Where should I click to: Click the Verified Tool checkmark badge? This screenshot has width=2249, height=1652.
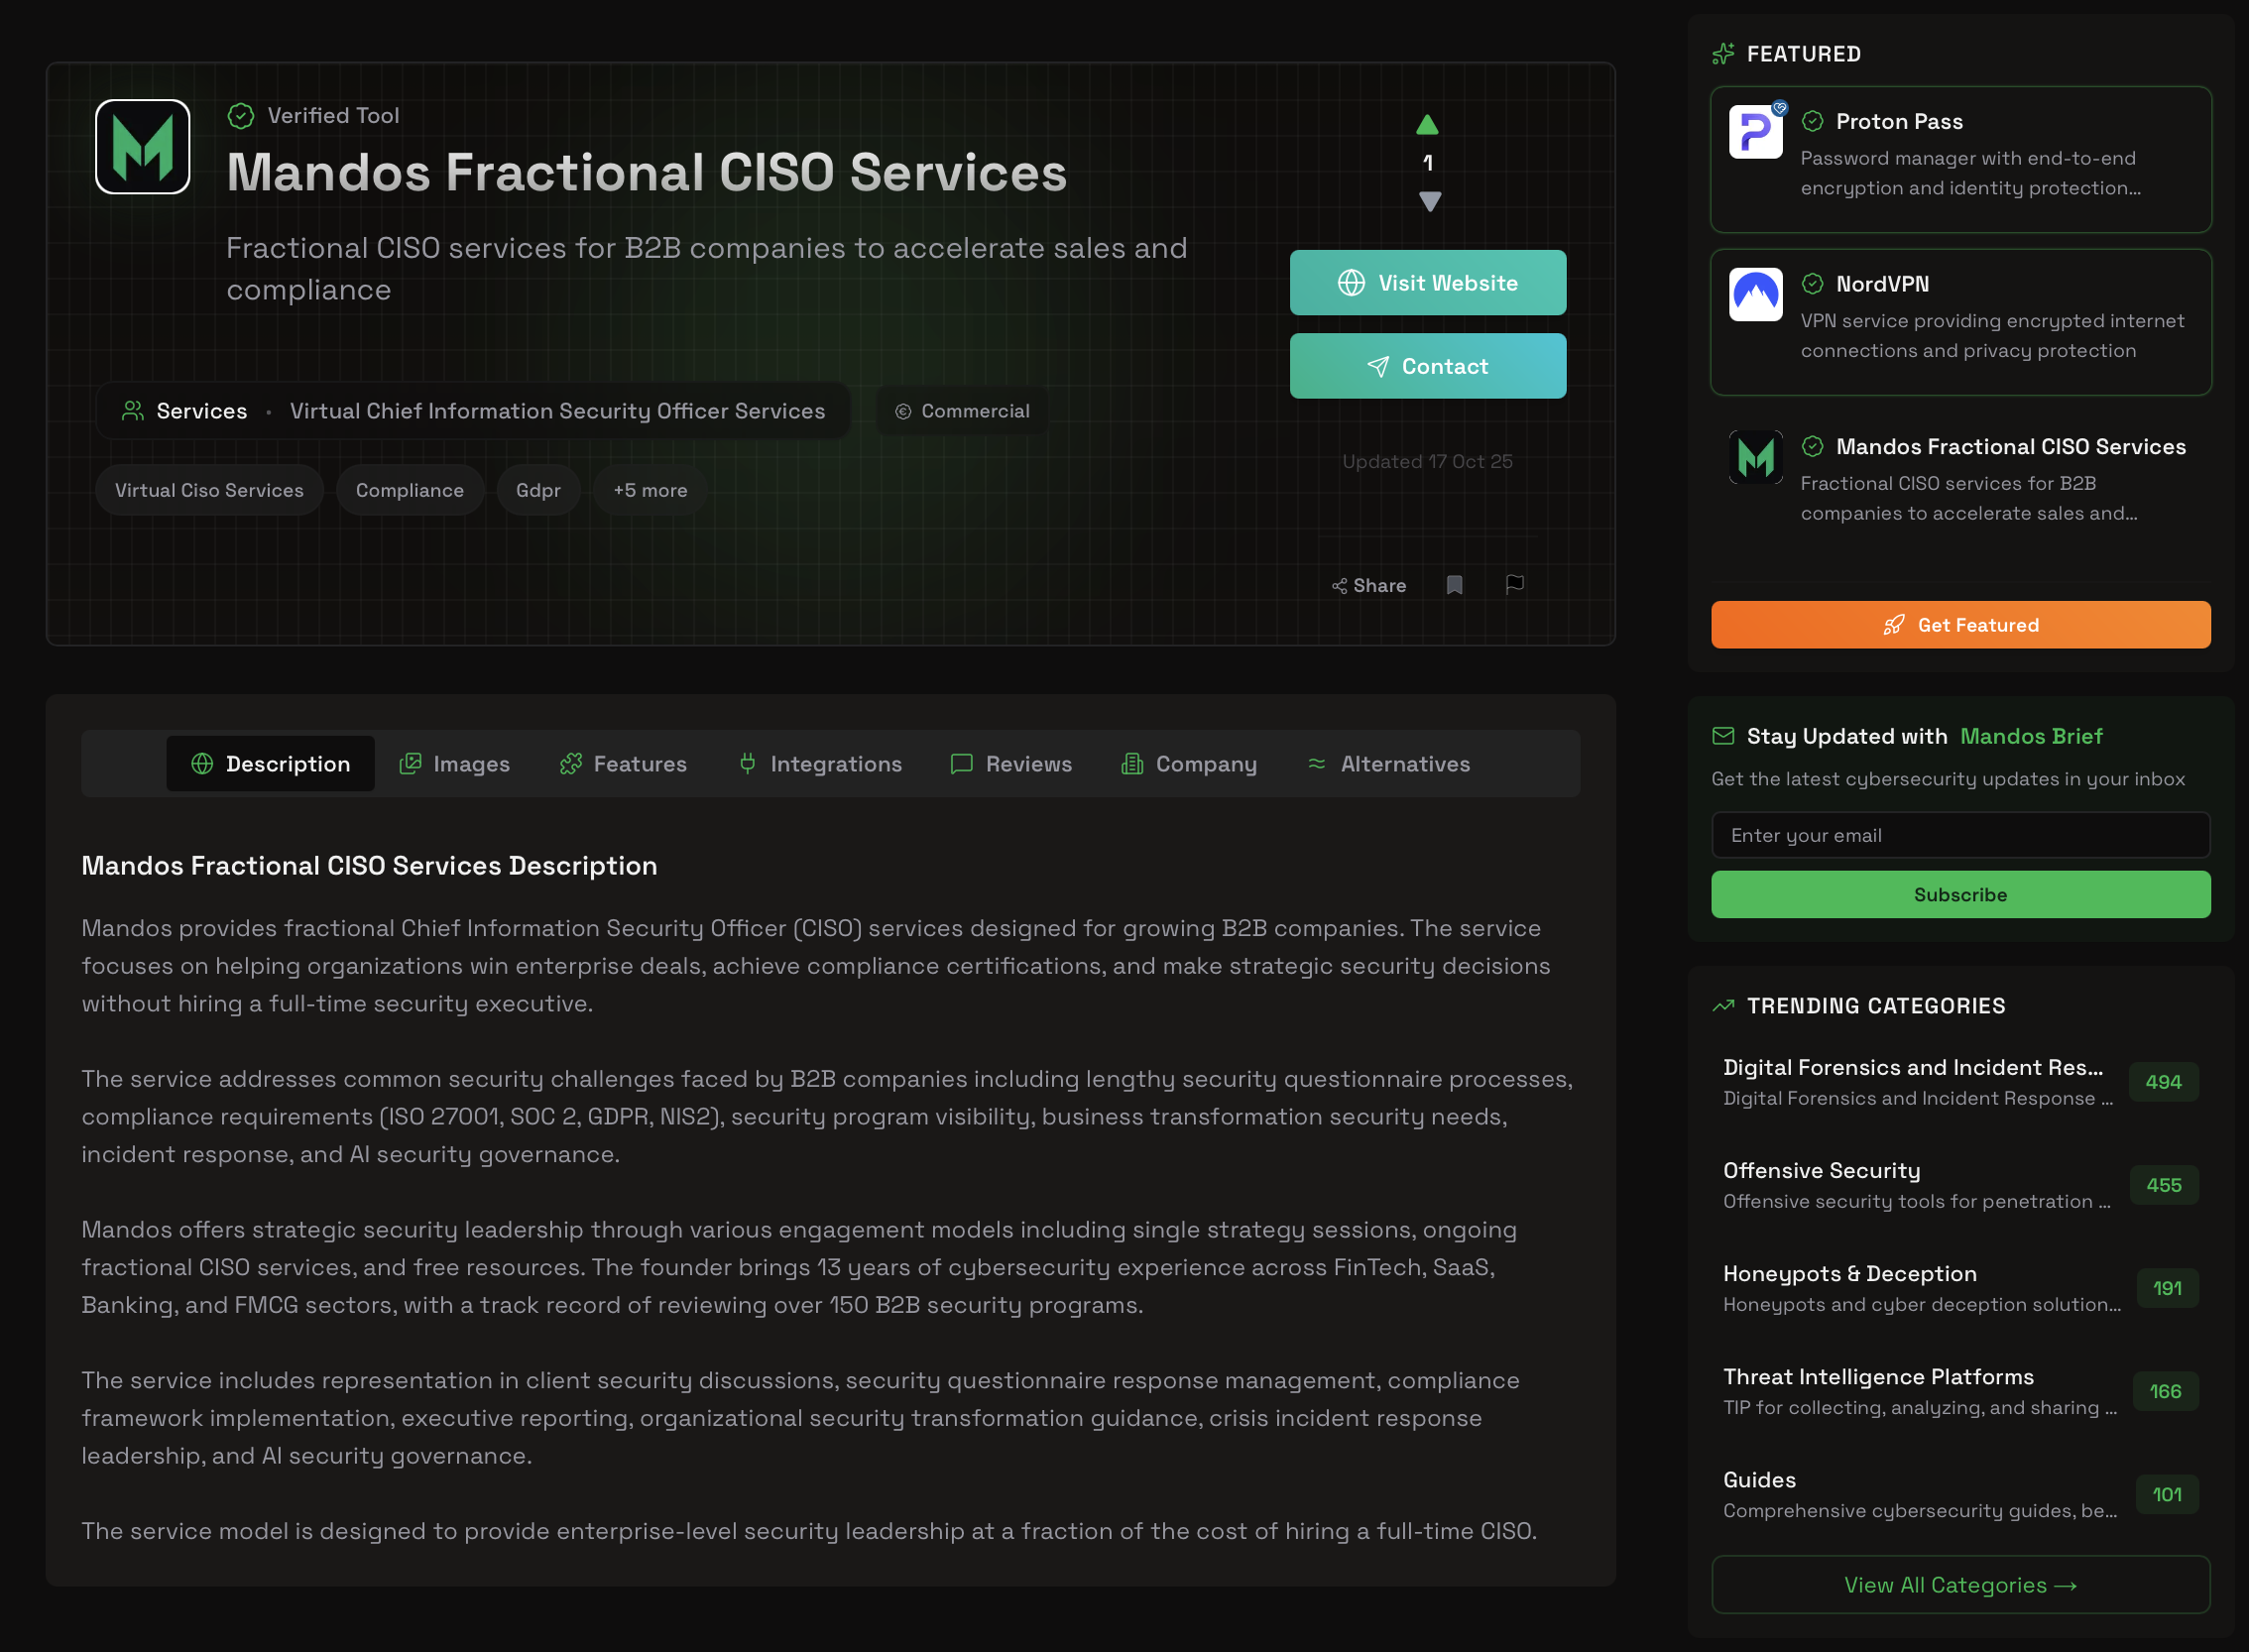(240, 115)
